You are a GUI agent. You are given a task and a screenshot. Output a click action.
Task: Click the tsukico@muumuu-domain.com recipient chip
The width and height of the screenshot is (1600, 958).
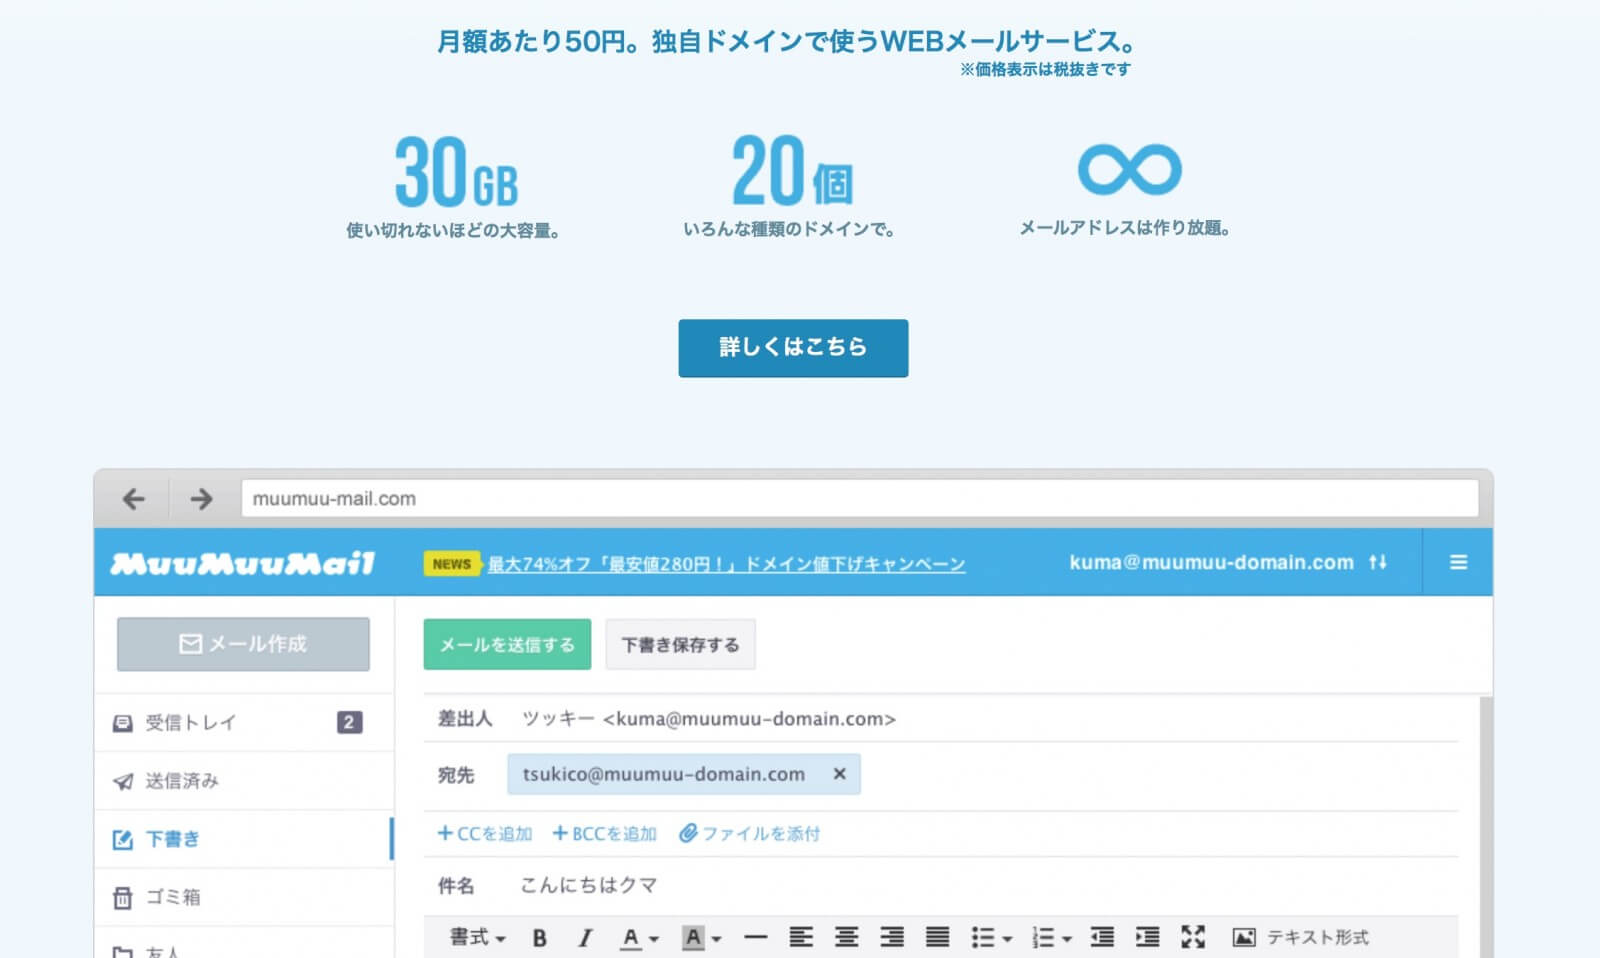[684, 774]
